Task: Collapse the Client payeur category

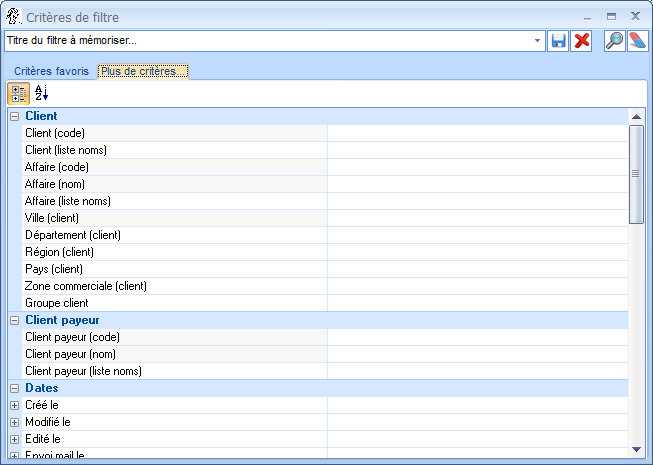Action: (14, 321)
